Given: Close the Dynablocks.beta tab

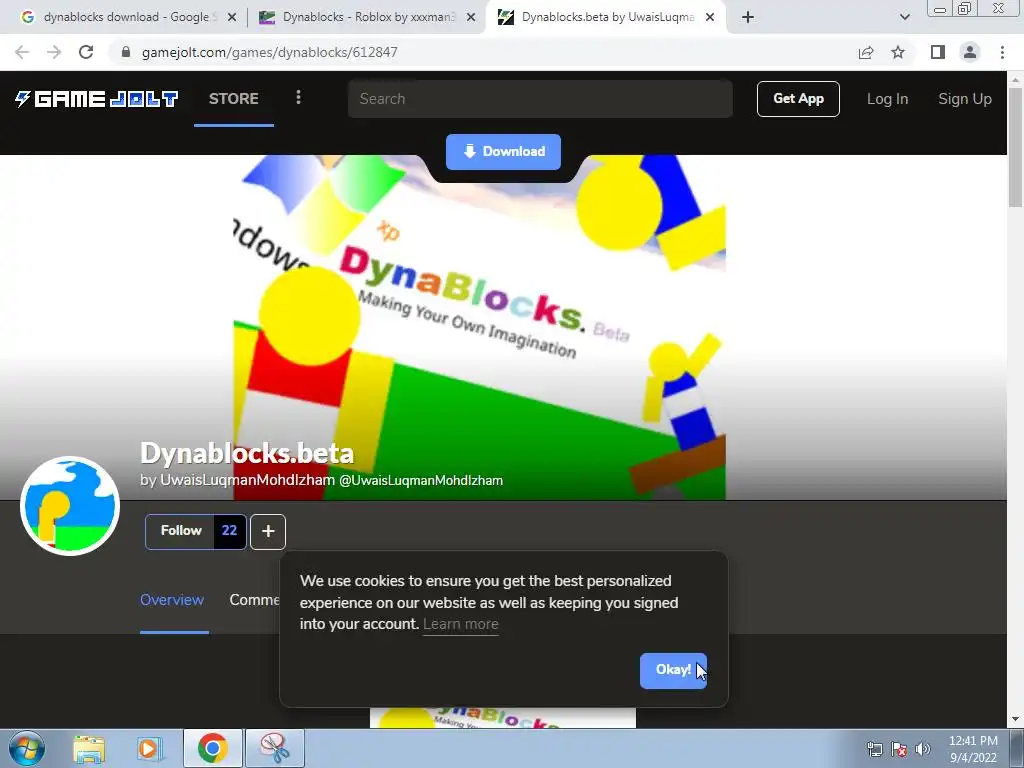Looking at the screenshot, I should click(x=710, y=18).
